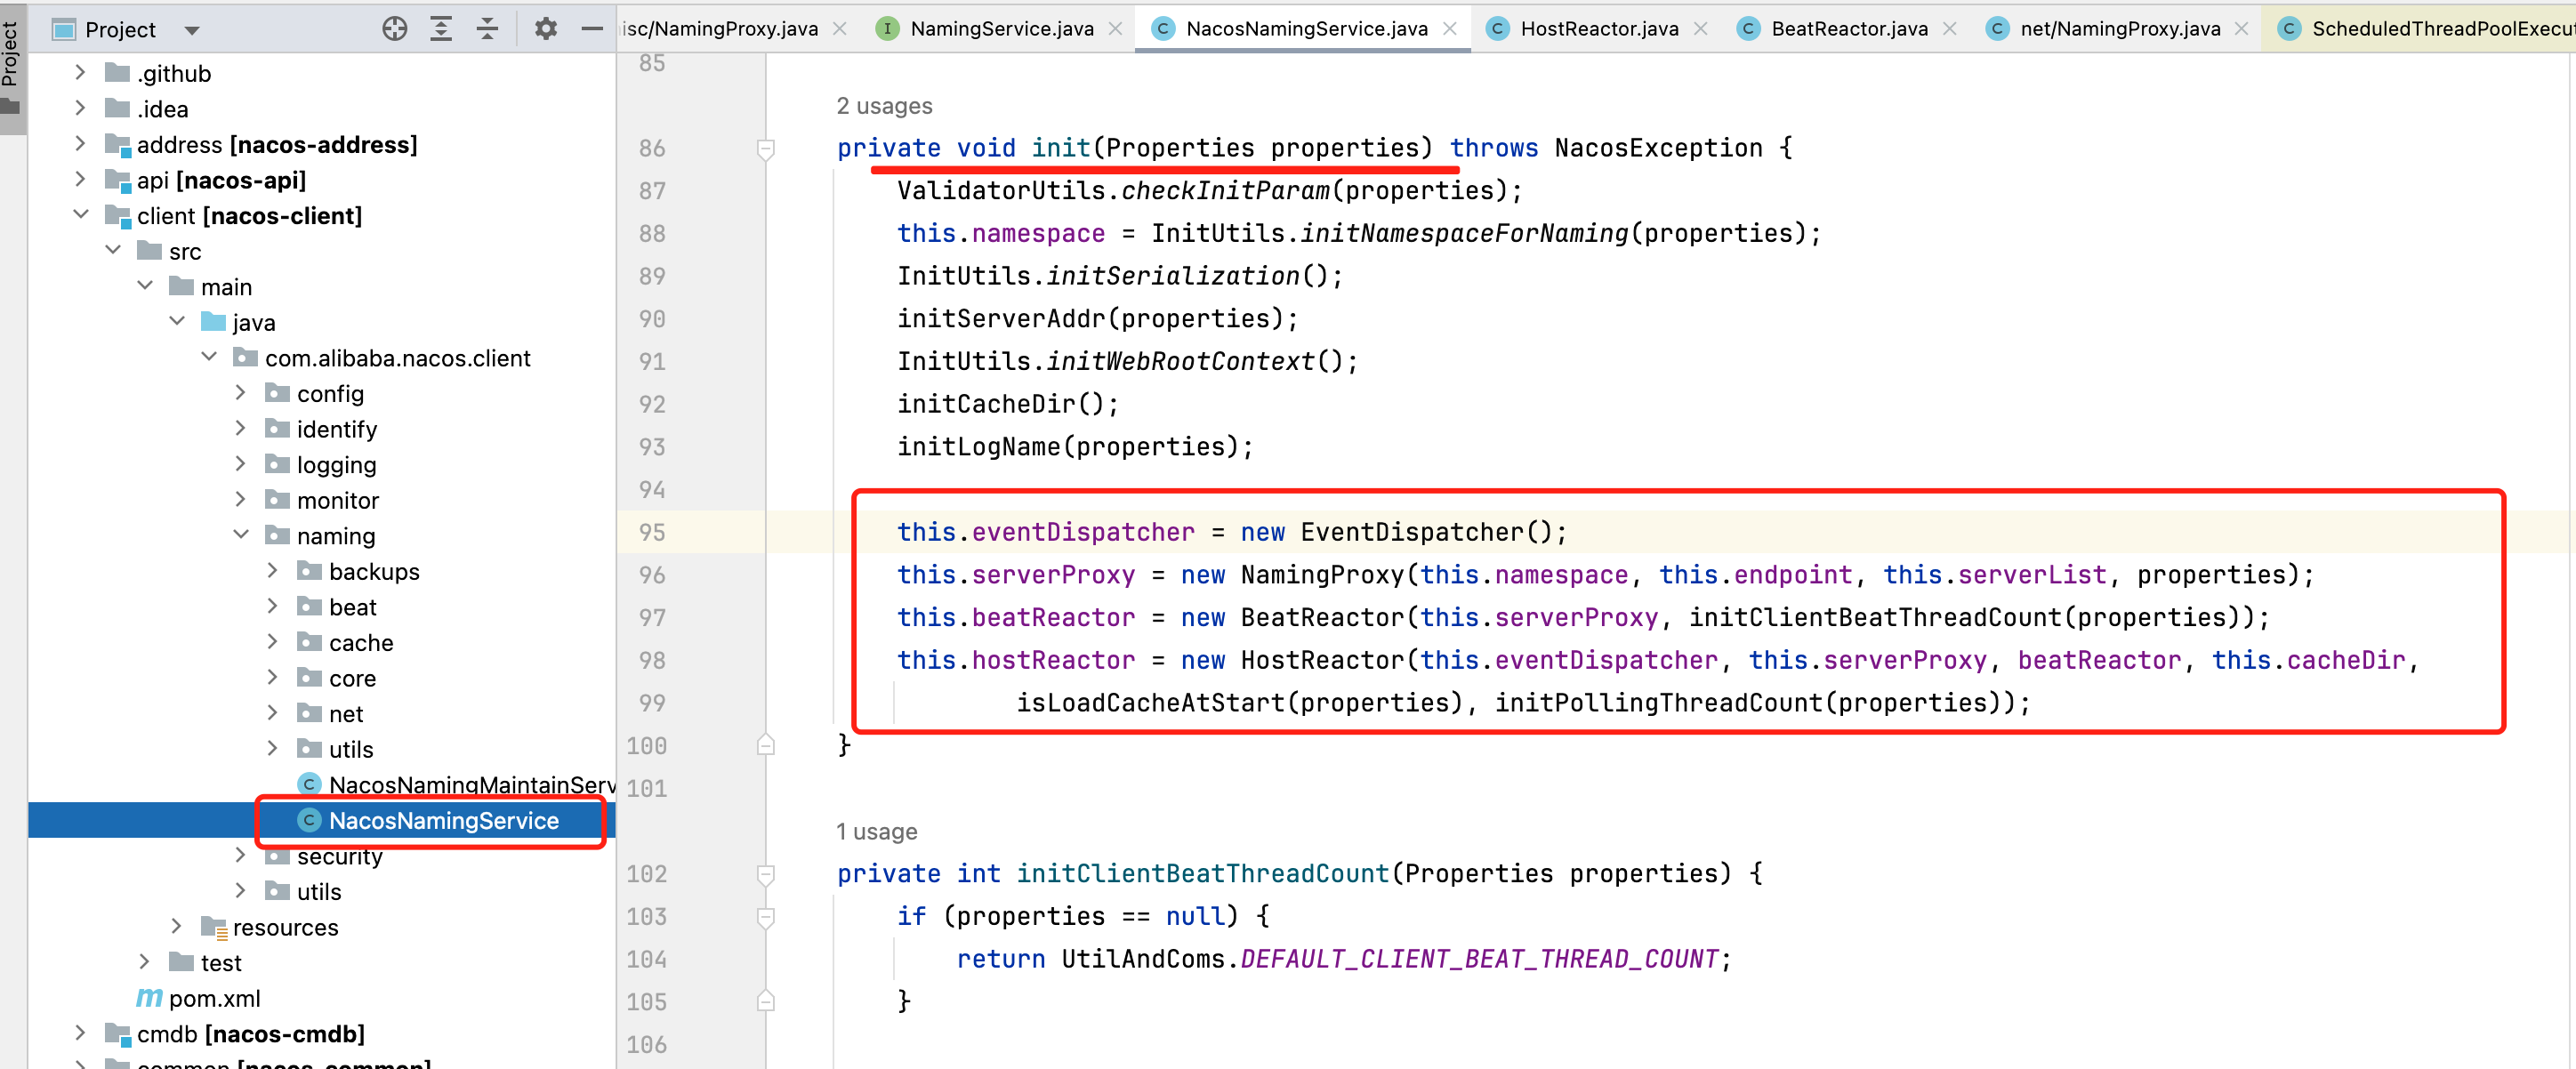Expand the cmdb [nacos-cmdb] module
The height and width of the screenshot is (1069, 2576).
(x=81, y=1033)
